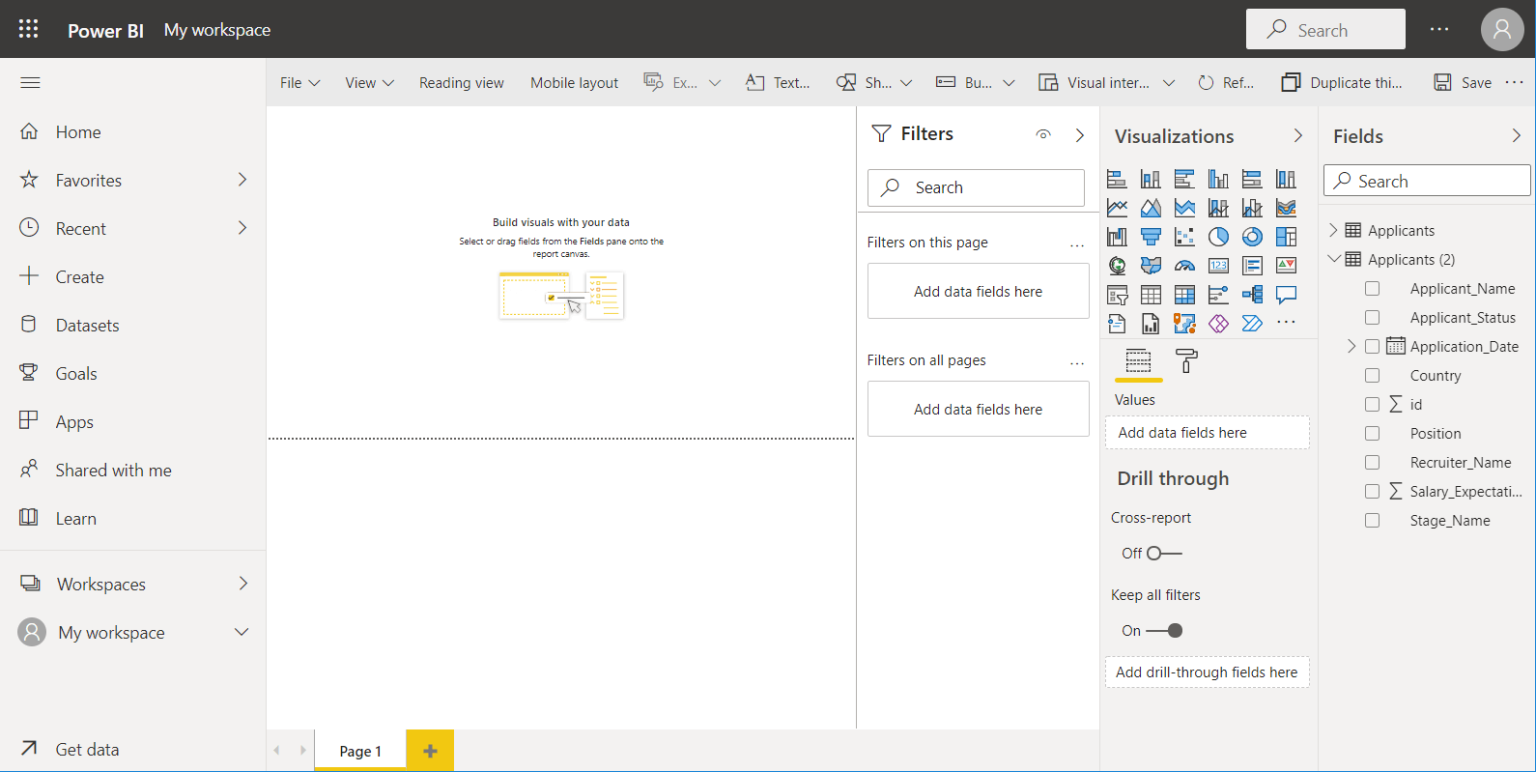Click the Get data link
Viewport: 1536px width, 772px height.
click(x=90, y=749)
